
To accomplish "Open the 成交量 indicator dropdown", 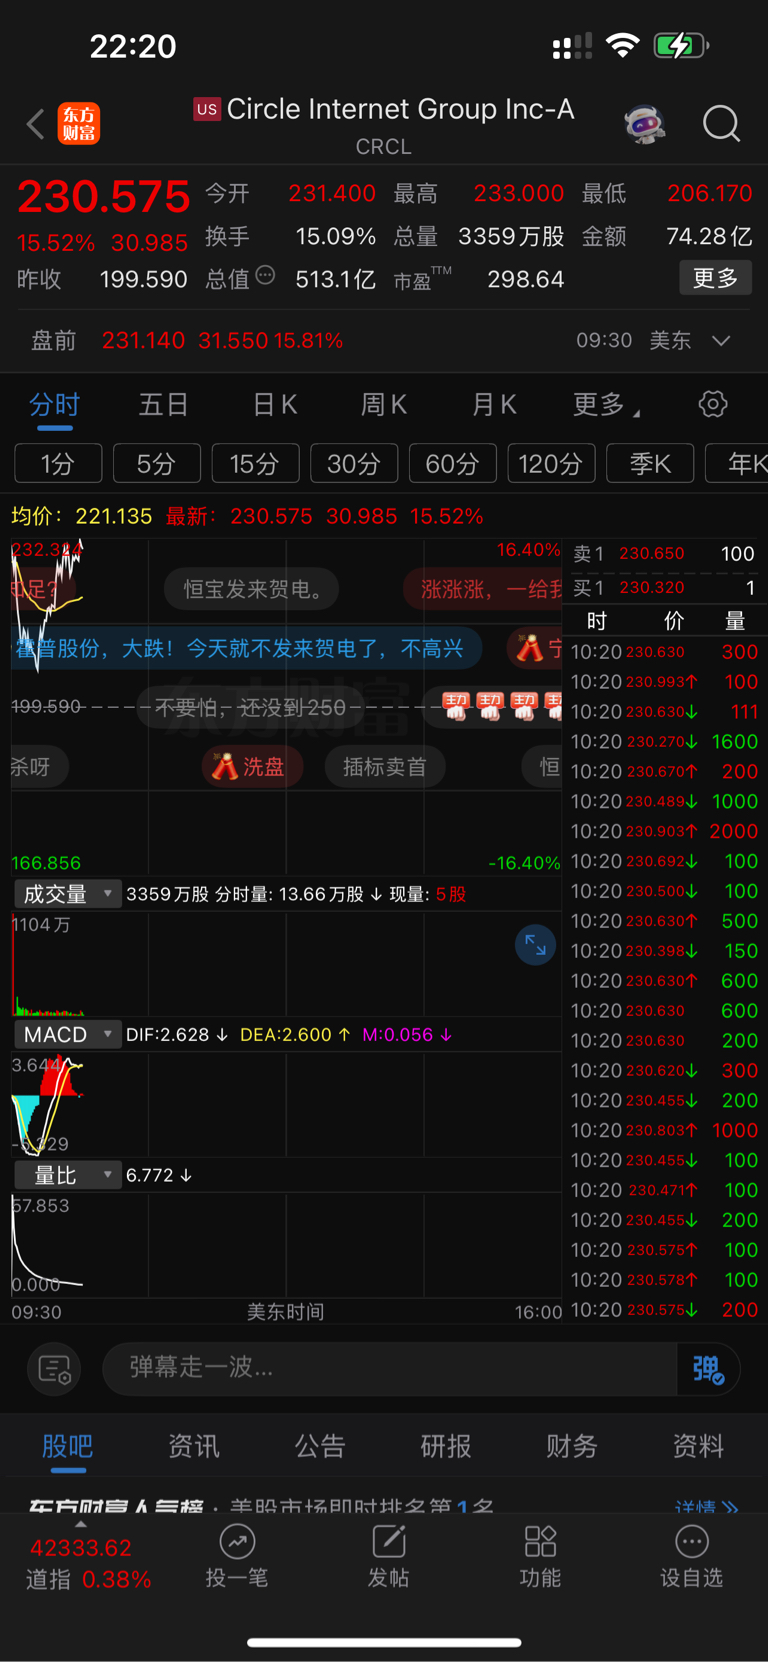I will tap(67, 894).
